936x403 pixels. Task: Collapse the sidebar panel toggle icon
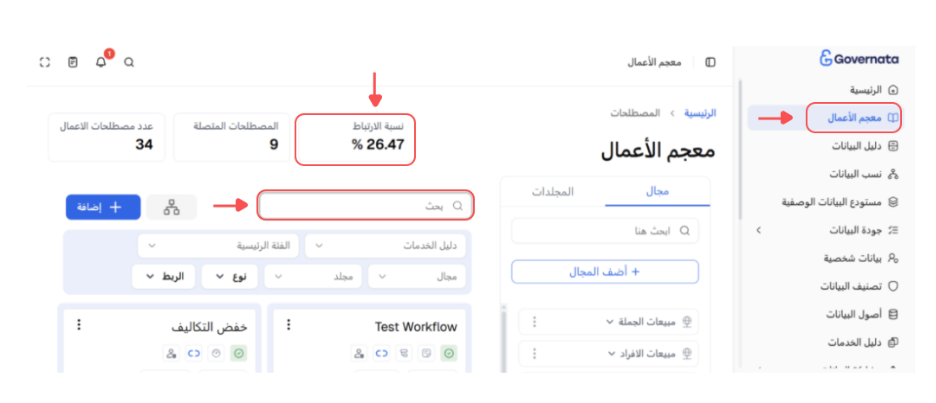[x=710, y=62]
